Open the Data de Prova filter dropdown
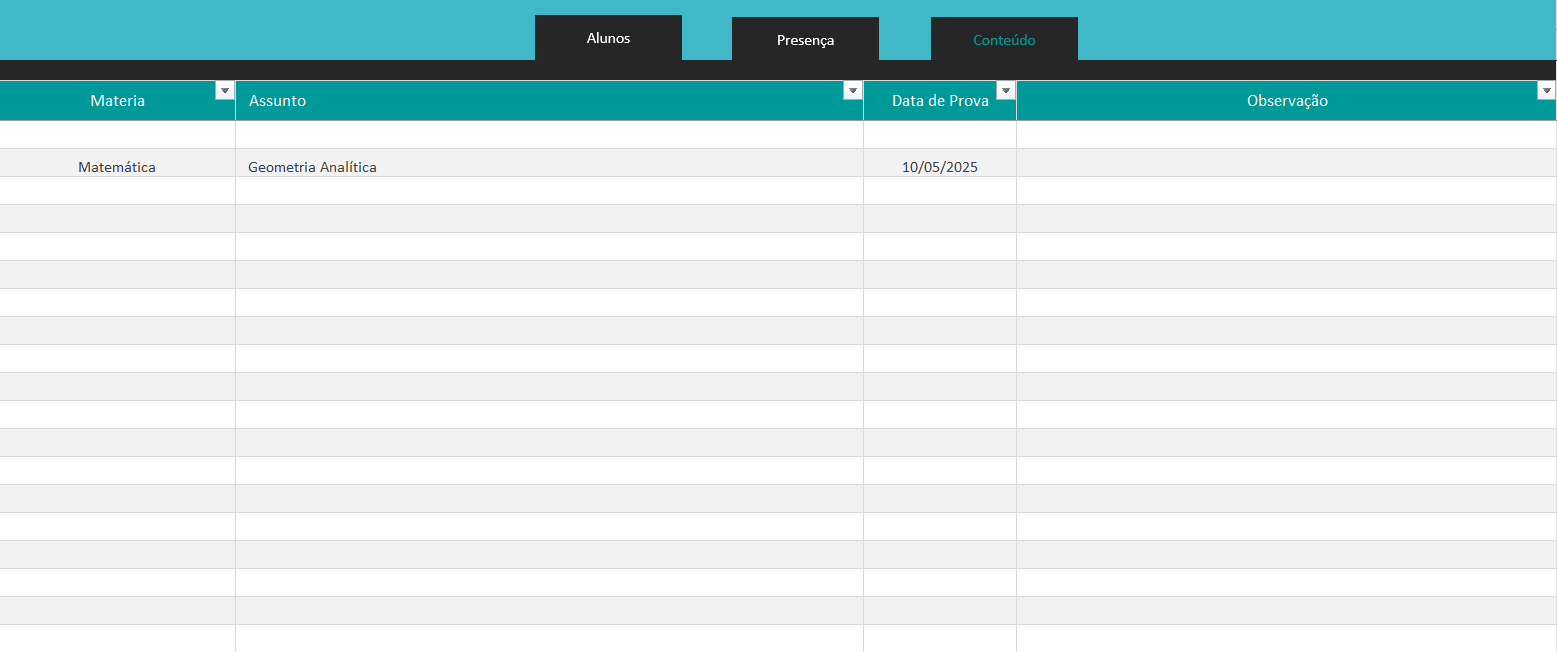Viewport: 1557px width, 652px height. [1005, 91]
